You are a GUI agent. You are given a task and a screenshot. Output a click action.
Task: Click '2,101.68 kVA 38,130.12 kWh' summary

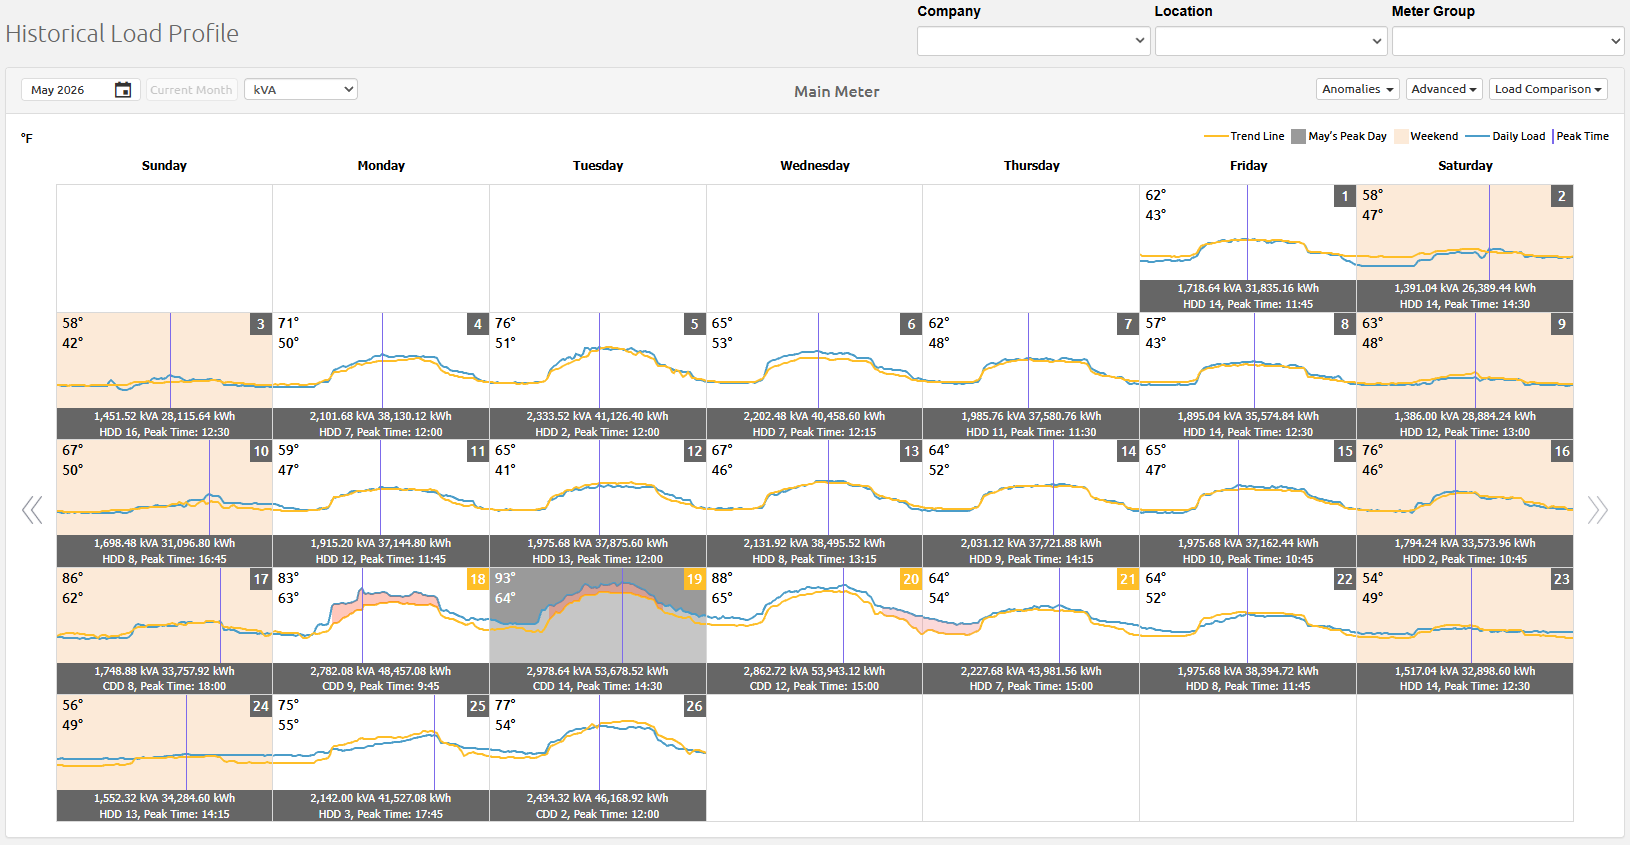coord(381,416)
